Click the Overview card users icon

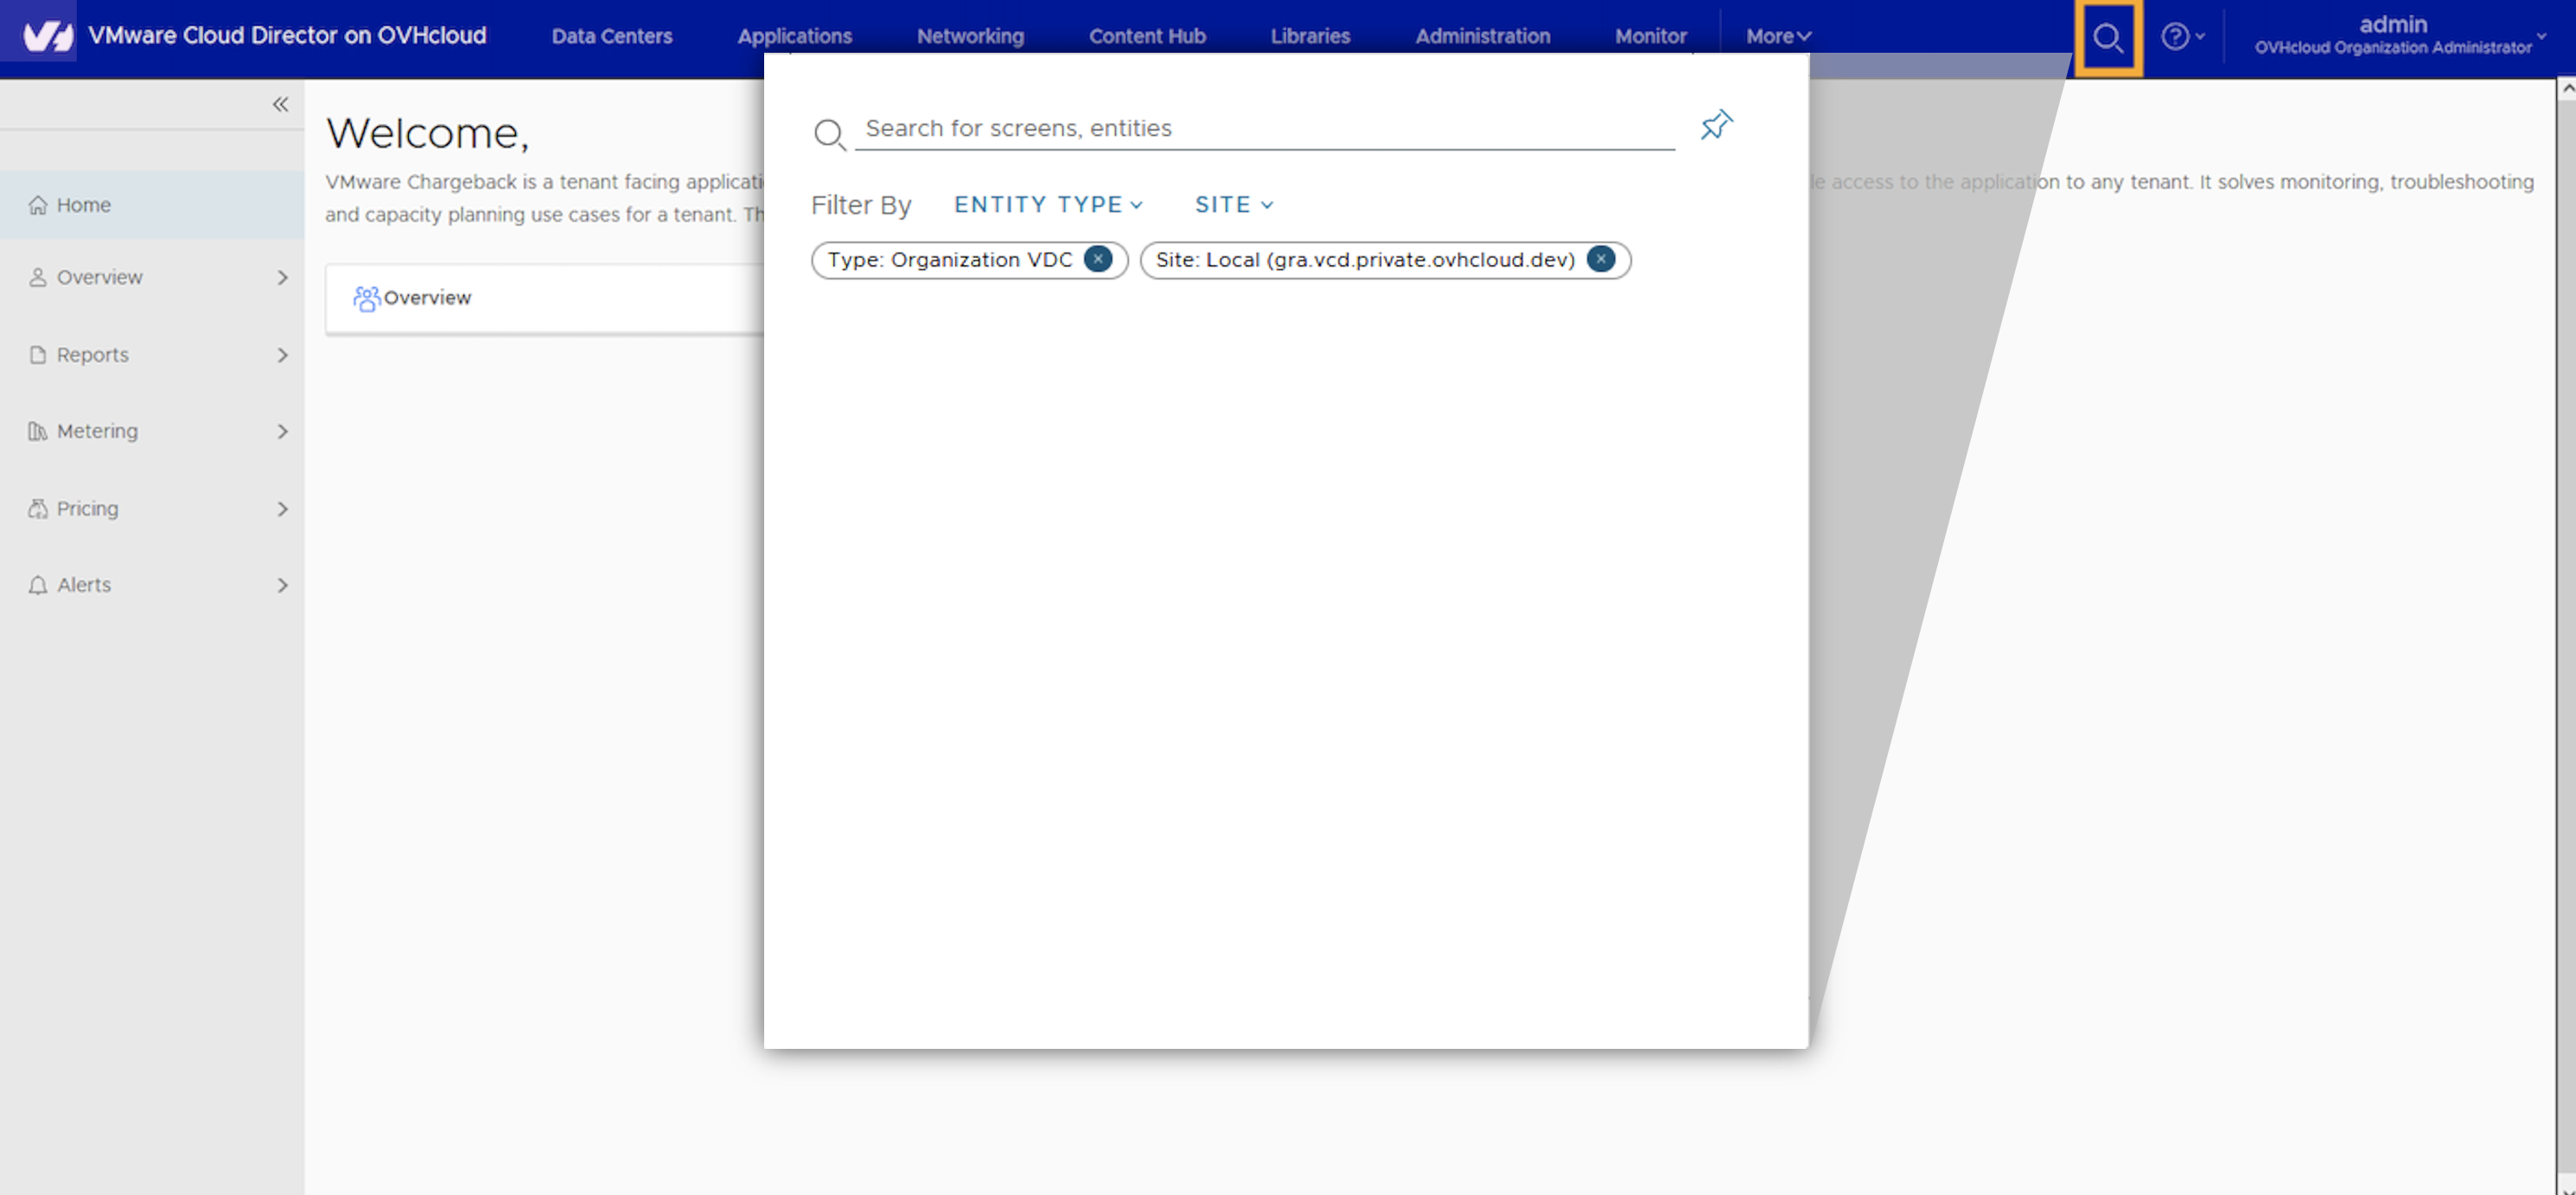(366, 298)
